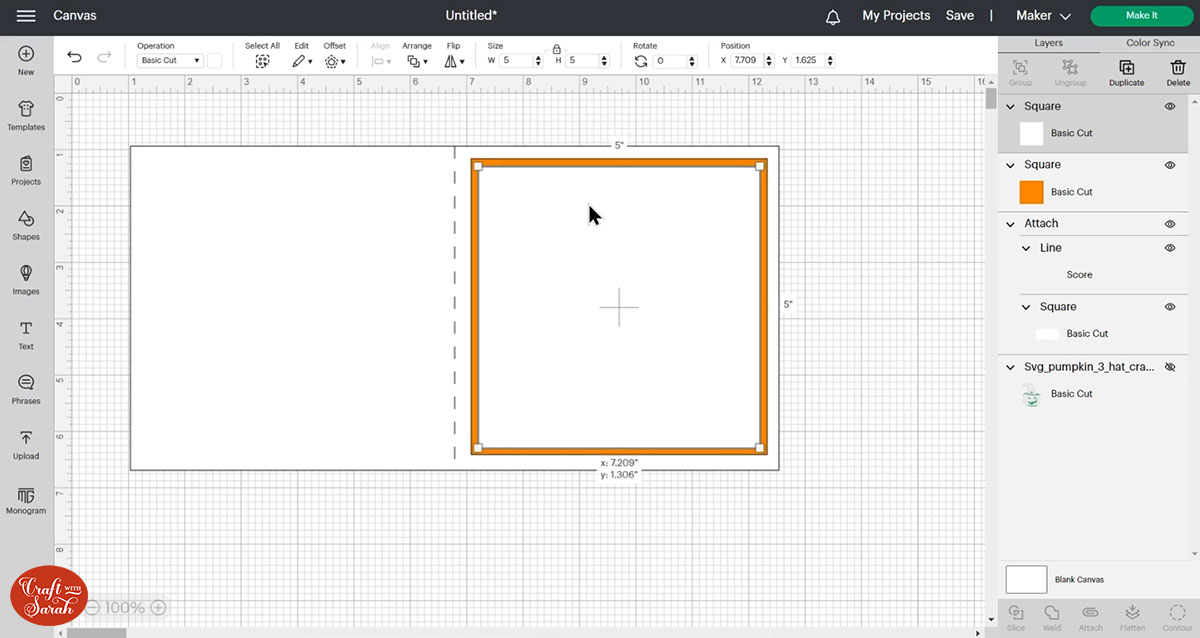This screenshot has height=638, width=1200.
Task: Open the Monogram tool
Action: [26, 500]
